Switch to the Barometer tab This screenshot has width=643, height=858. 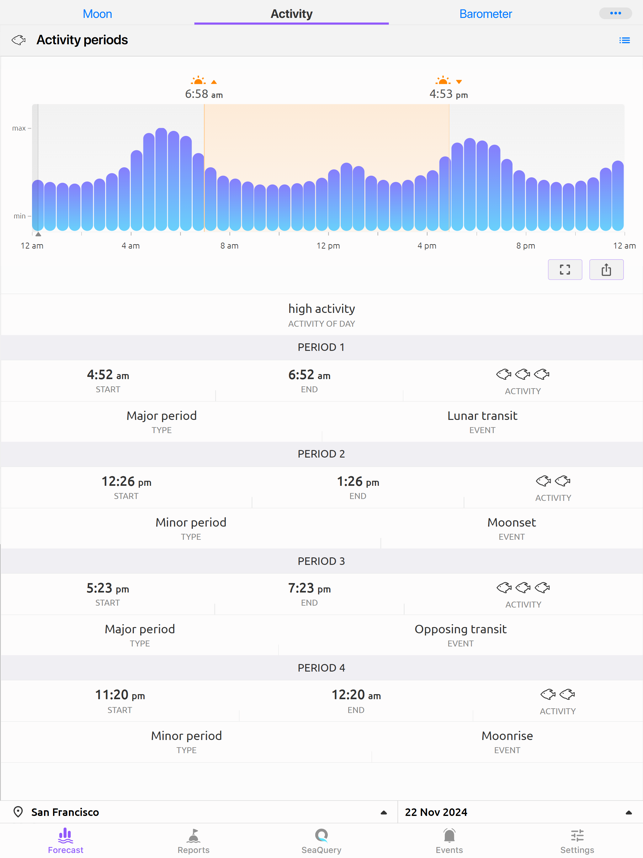tap(485, 14)
